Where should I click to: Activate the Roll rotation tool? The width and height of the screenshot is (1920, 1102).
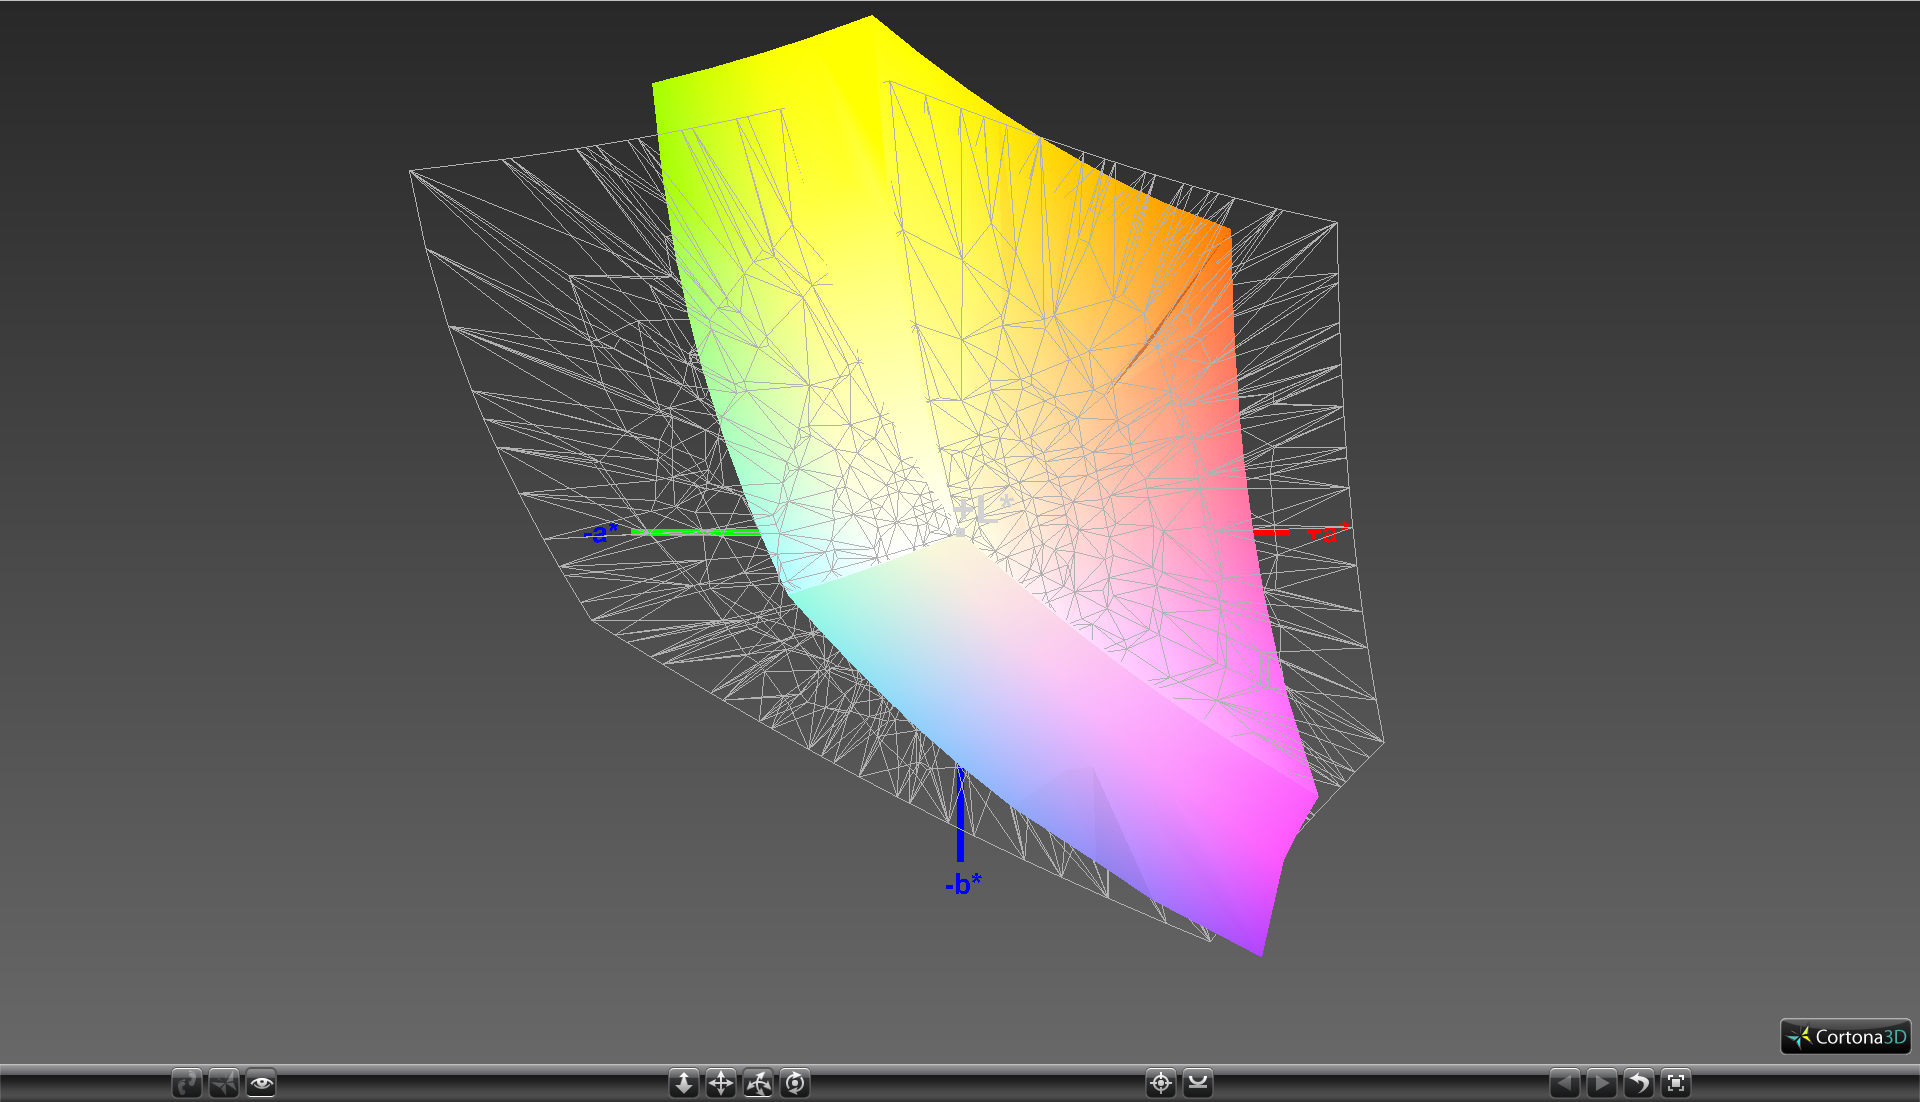point(795,1083)
